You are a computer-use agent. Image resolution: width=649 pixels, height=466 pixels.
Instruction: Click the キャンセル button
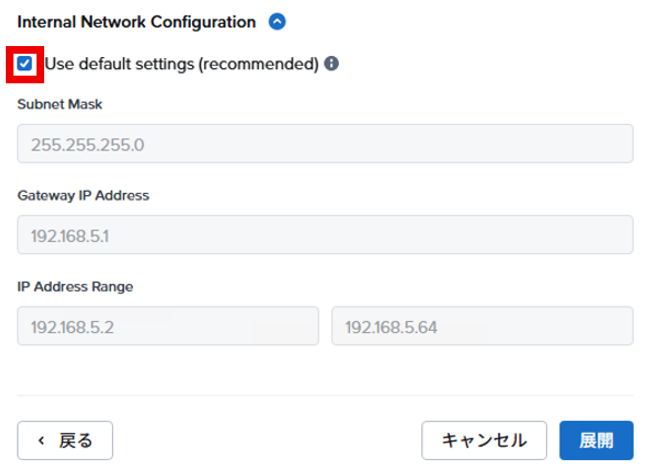[484, 440]
